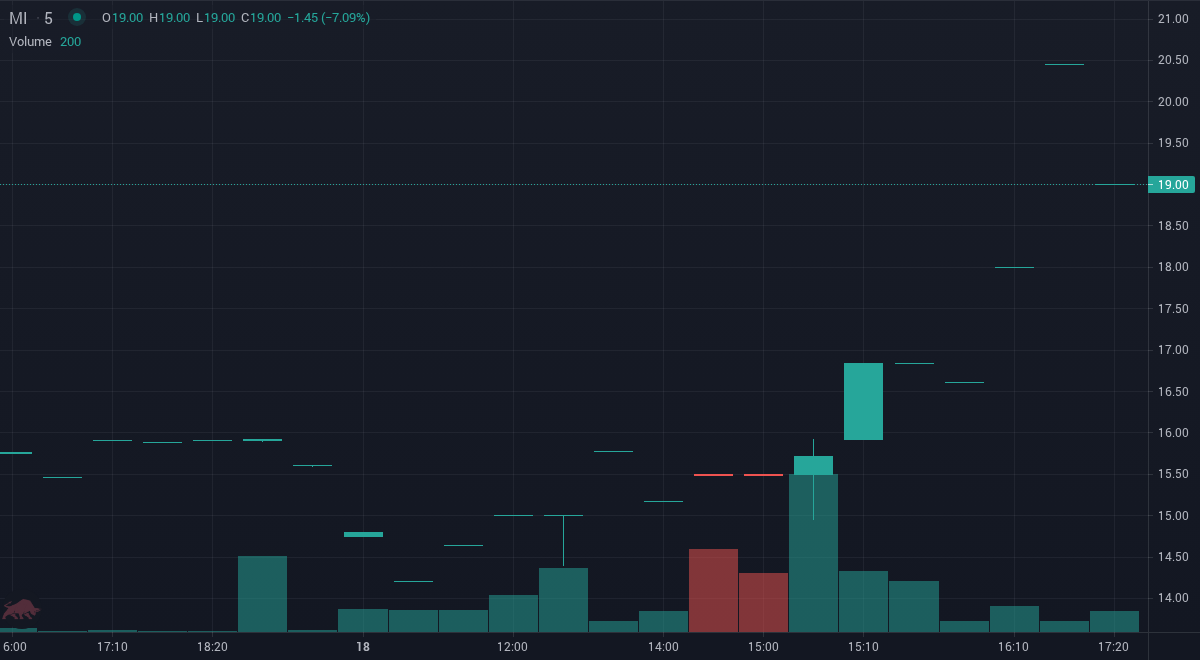This screenshot has width=1200, height=660.
Task: Click the 18.50 price axis label
Action: coord(1172,226)
